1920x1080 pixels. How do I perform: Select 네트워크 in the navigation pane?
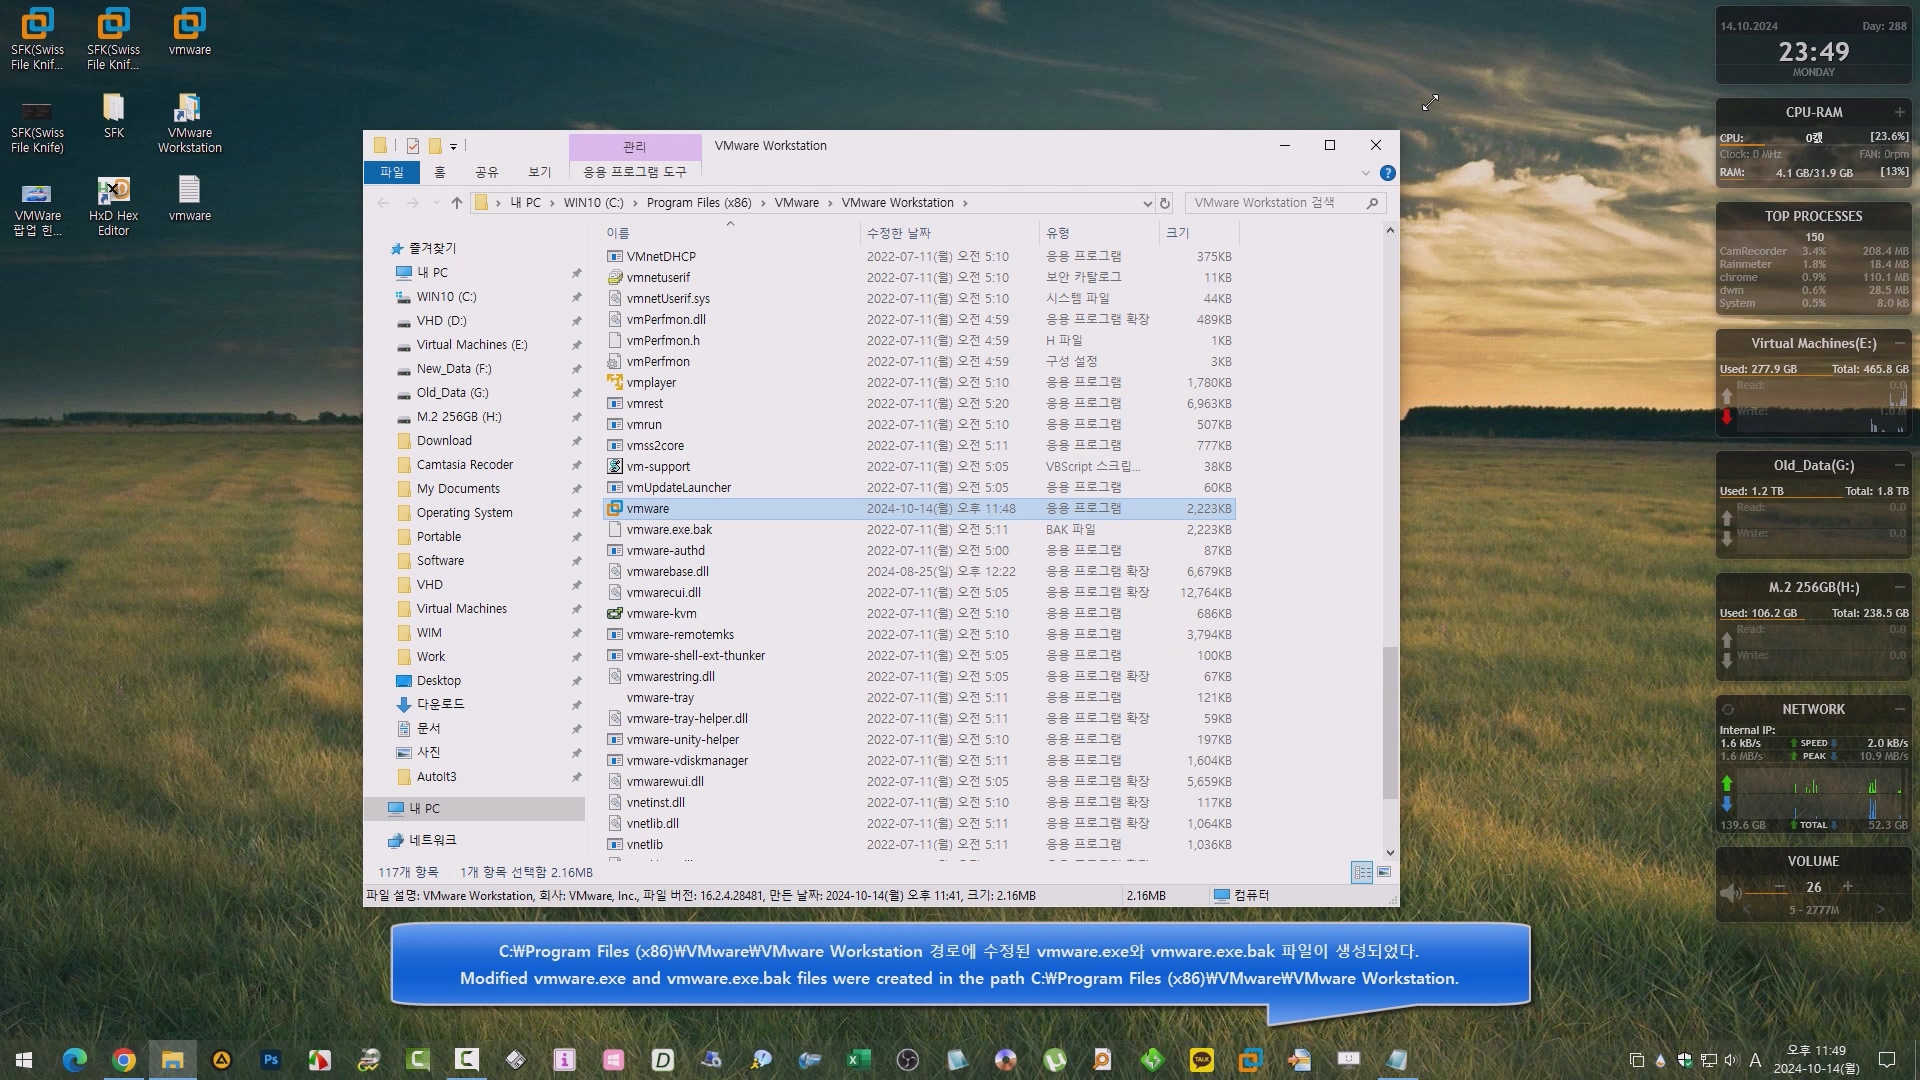432,840
